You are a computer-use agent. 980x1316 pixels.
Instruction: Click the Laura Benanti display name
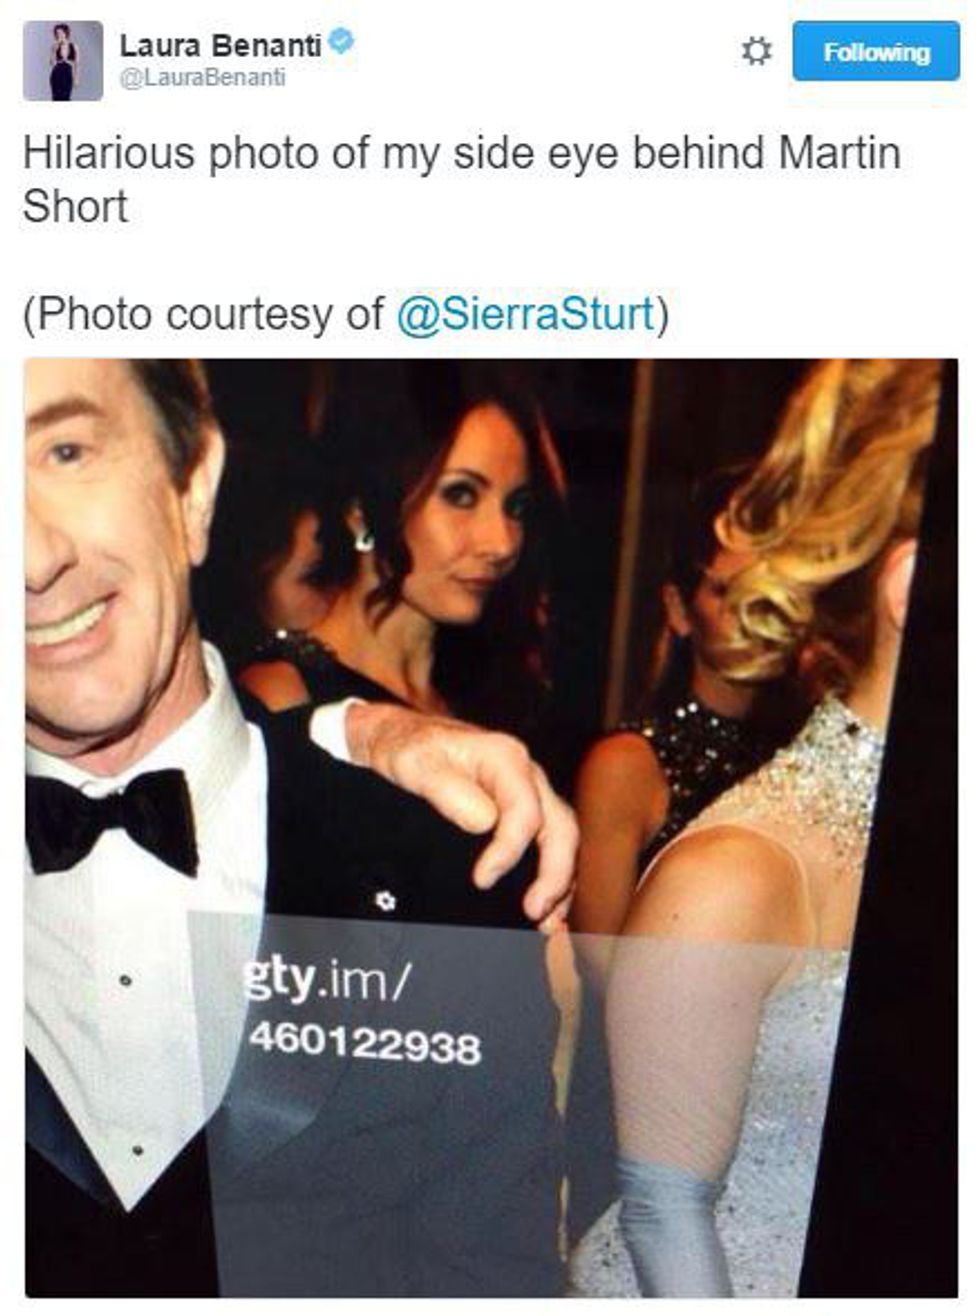click(220, 44)
